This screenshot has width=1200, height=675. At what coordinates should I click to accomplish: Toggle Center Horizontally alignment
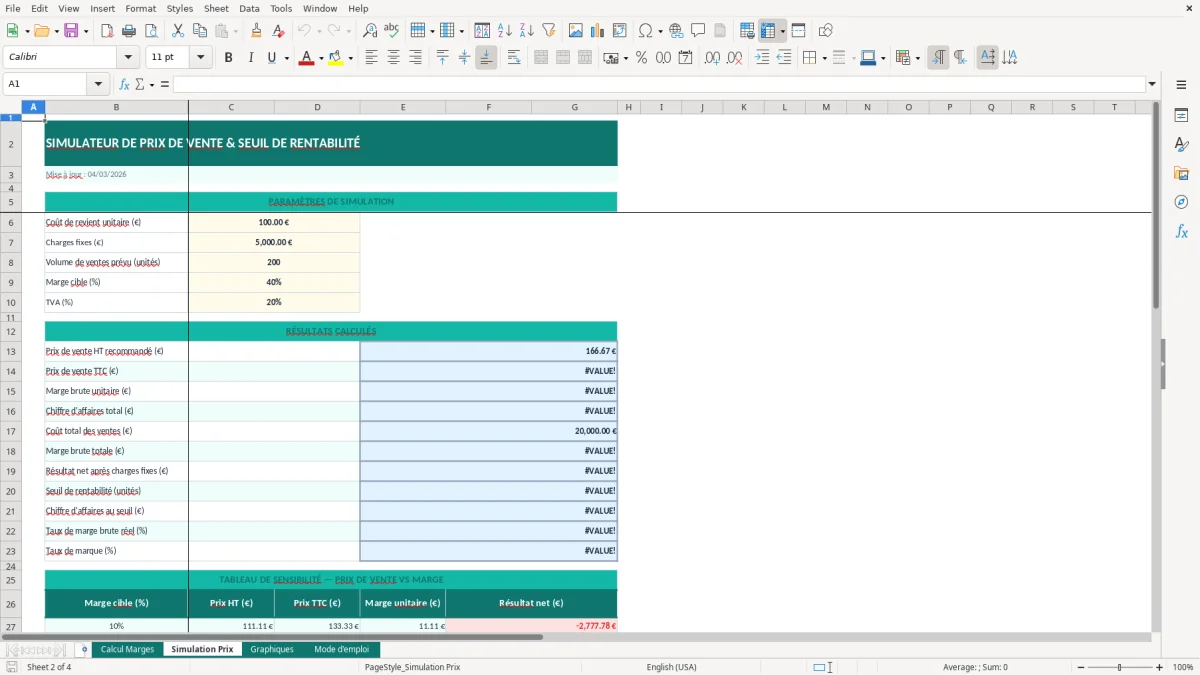[x=393, y=58]
